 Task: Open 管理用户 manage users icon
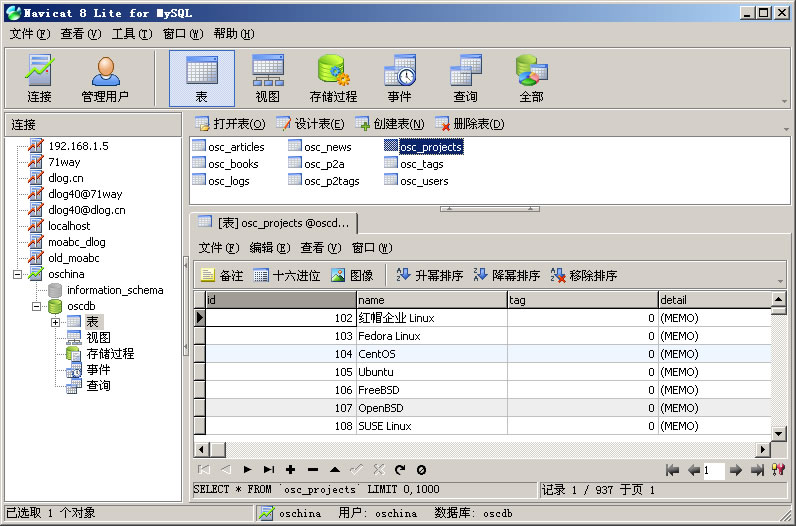coord(105,79)
